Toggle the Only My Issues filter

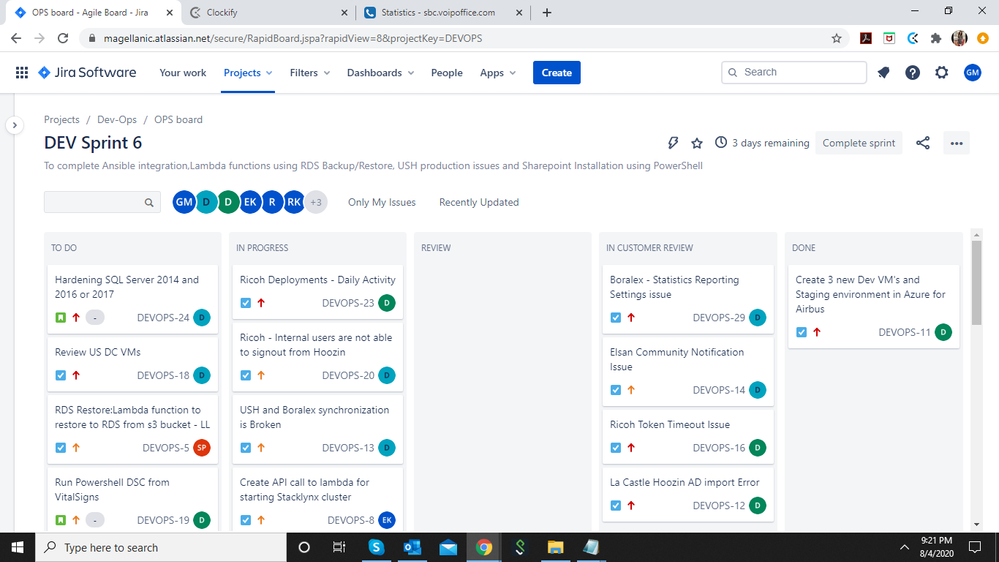point(382,202)
